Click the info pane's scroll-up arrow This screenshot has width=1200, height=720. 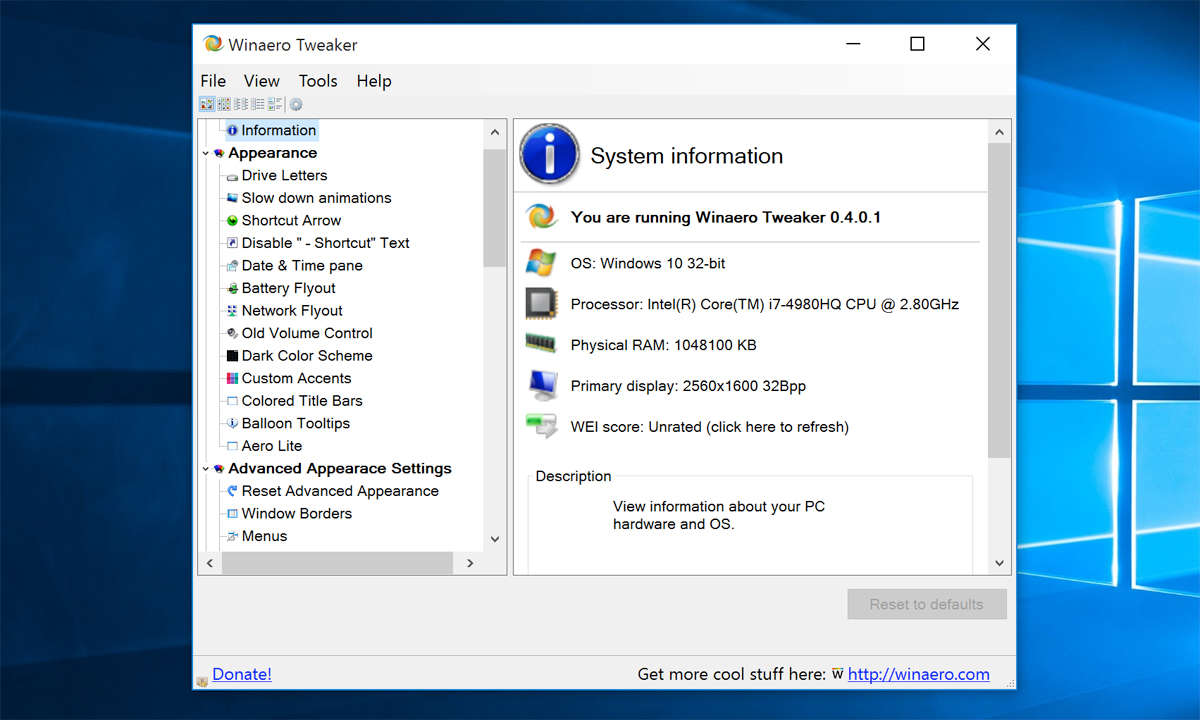click(x=999, y=132)
